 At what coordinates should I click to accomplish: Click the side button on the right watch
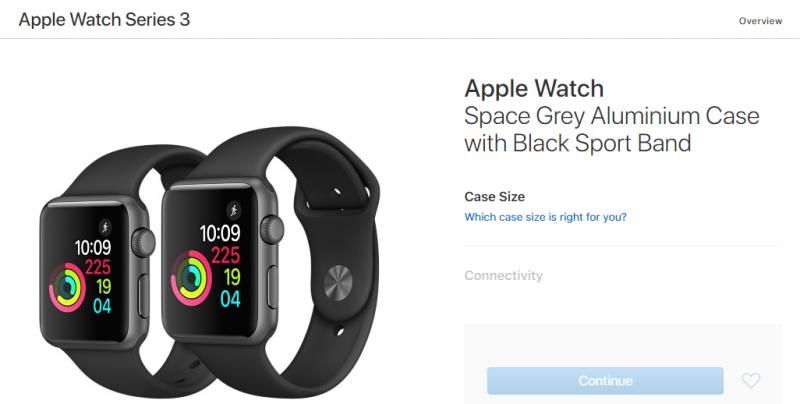click(x=273, y=287)
